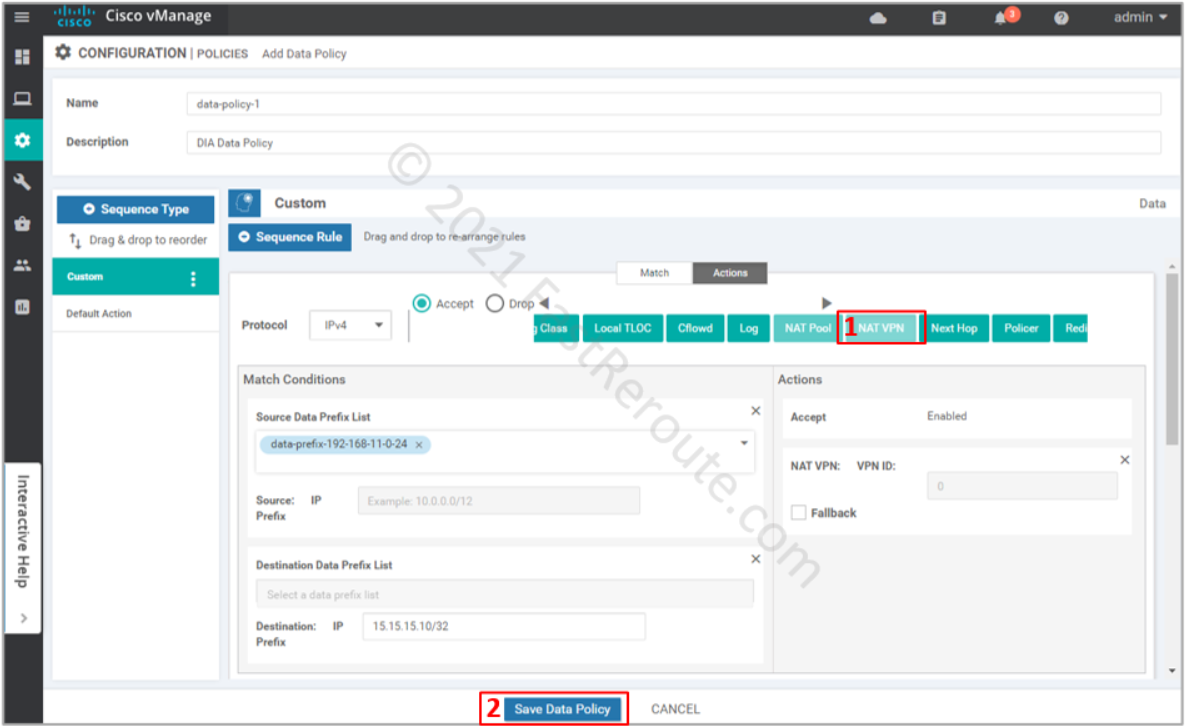Open the Configuration gear icon in sidebar
The height and width of the screenshot is (726, 1187).
click(x=20, y=140)
